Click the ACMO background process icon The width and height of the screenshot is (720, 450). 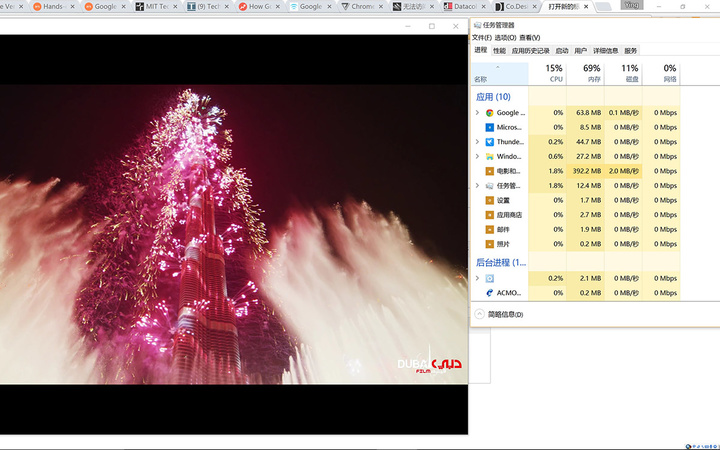click(x=490, y=293)
